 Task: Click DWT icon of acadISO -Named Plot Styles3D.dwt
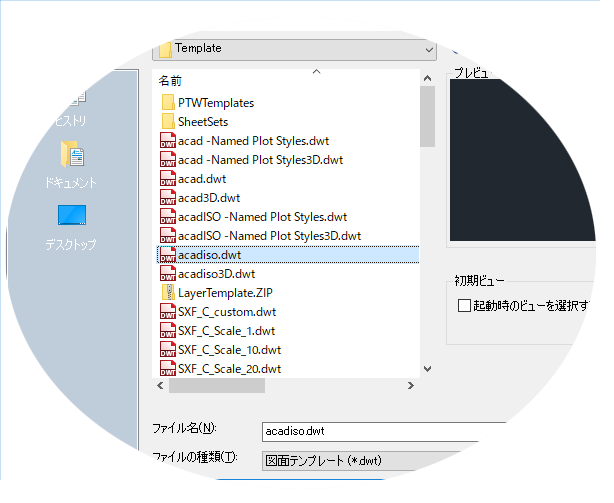168,236
